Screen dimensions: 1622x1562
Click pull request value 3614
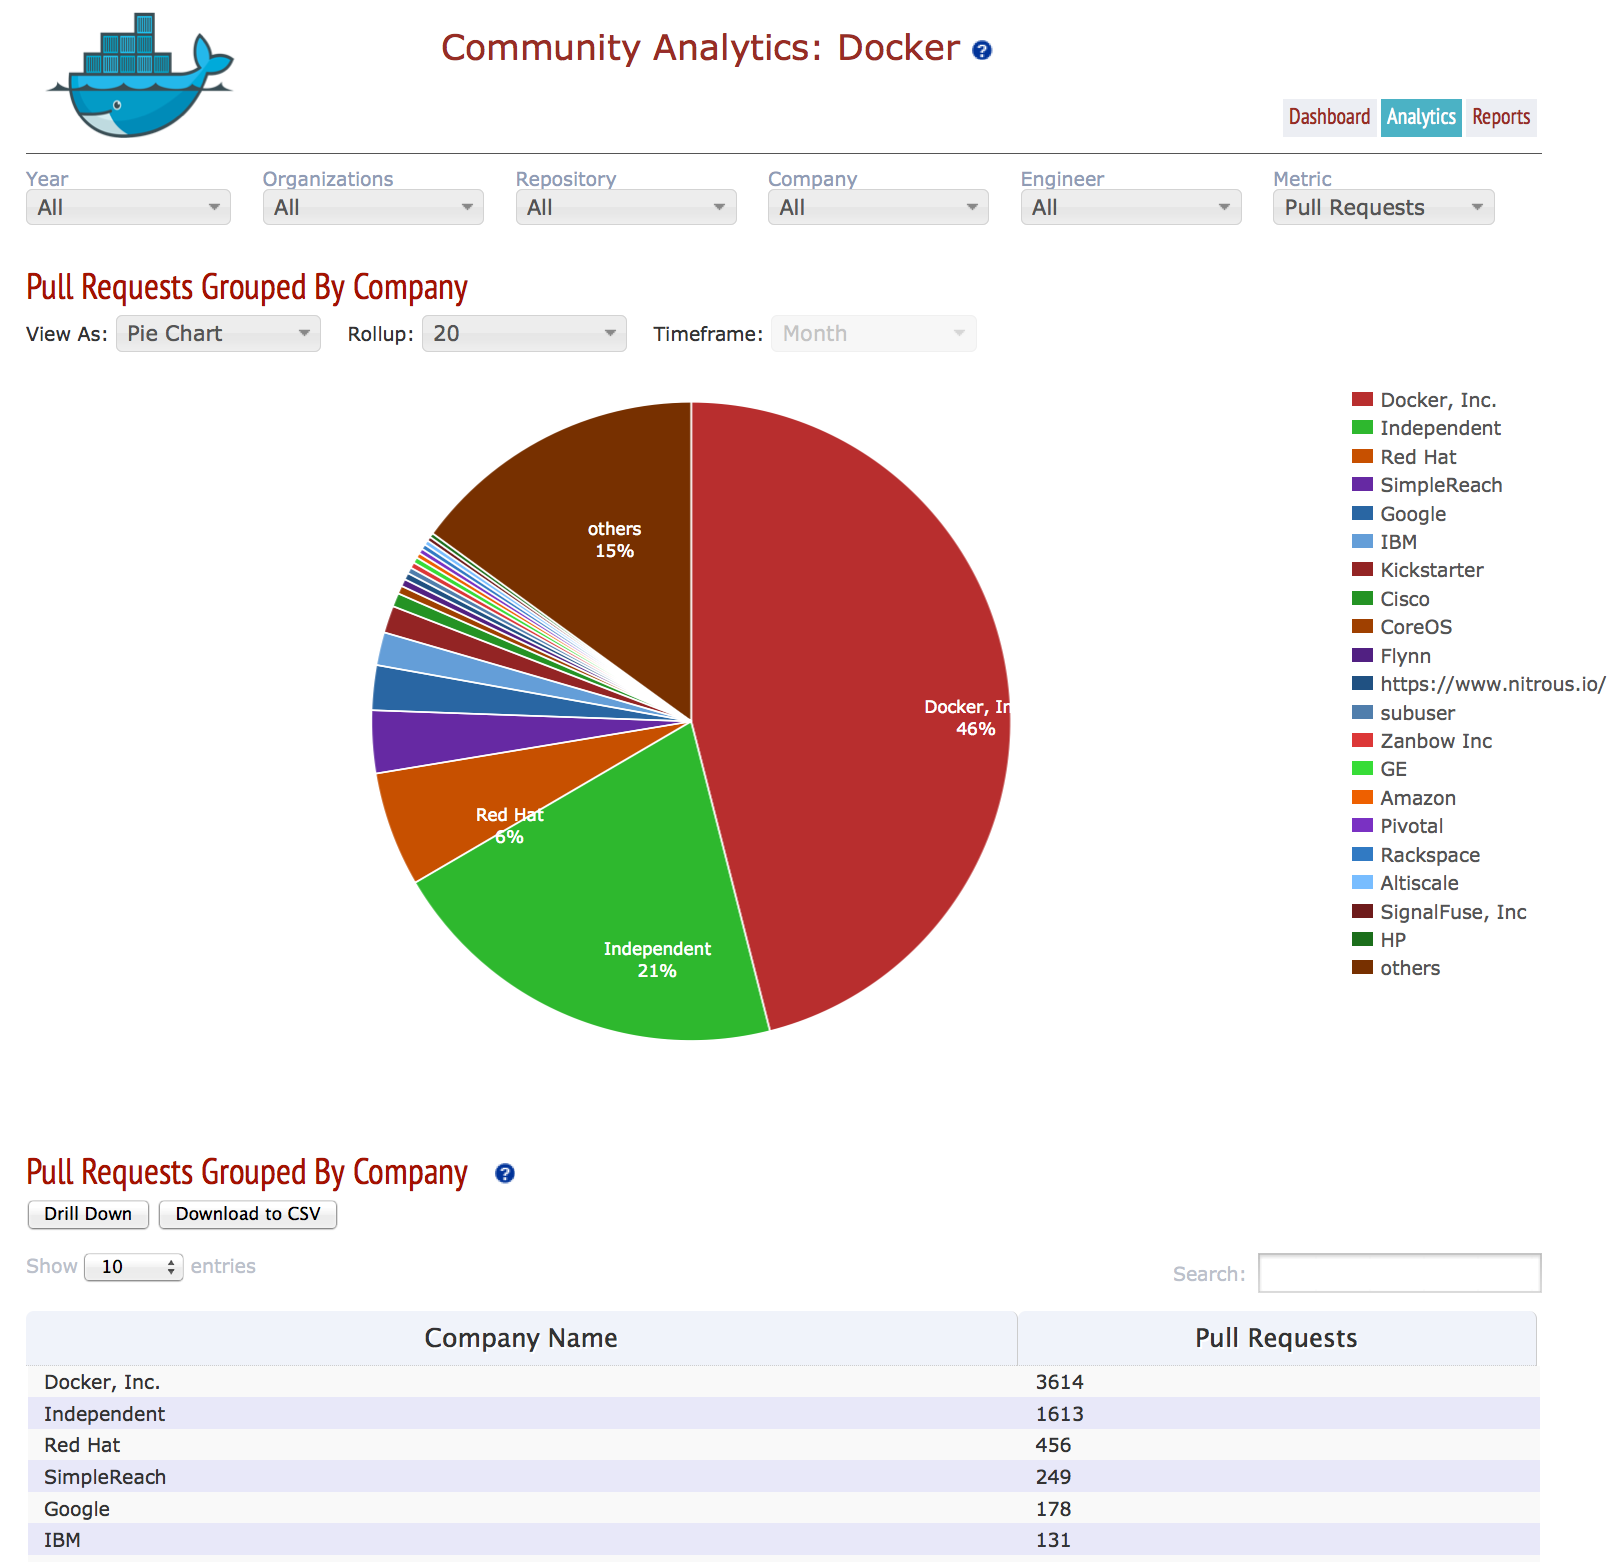(x=1059, y=1382)
